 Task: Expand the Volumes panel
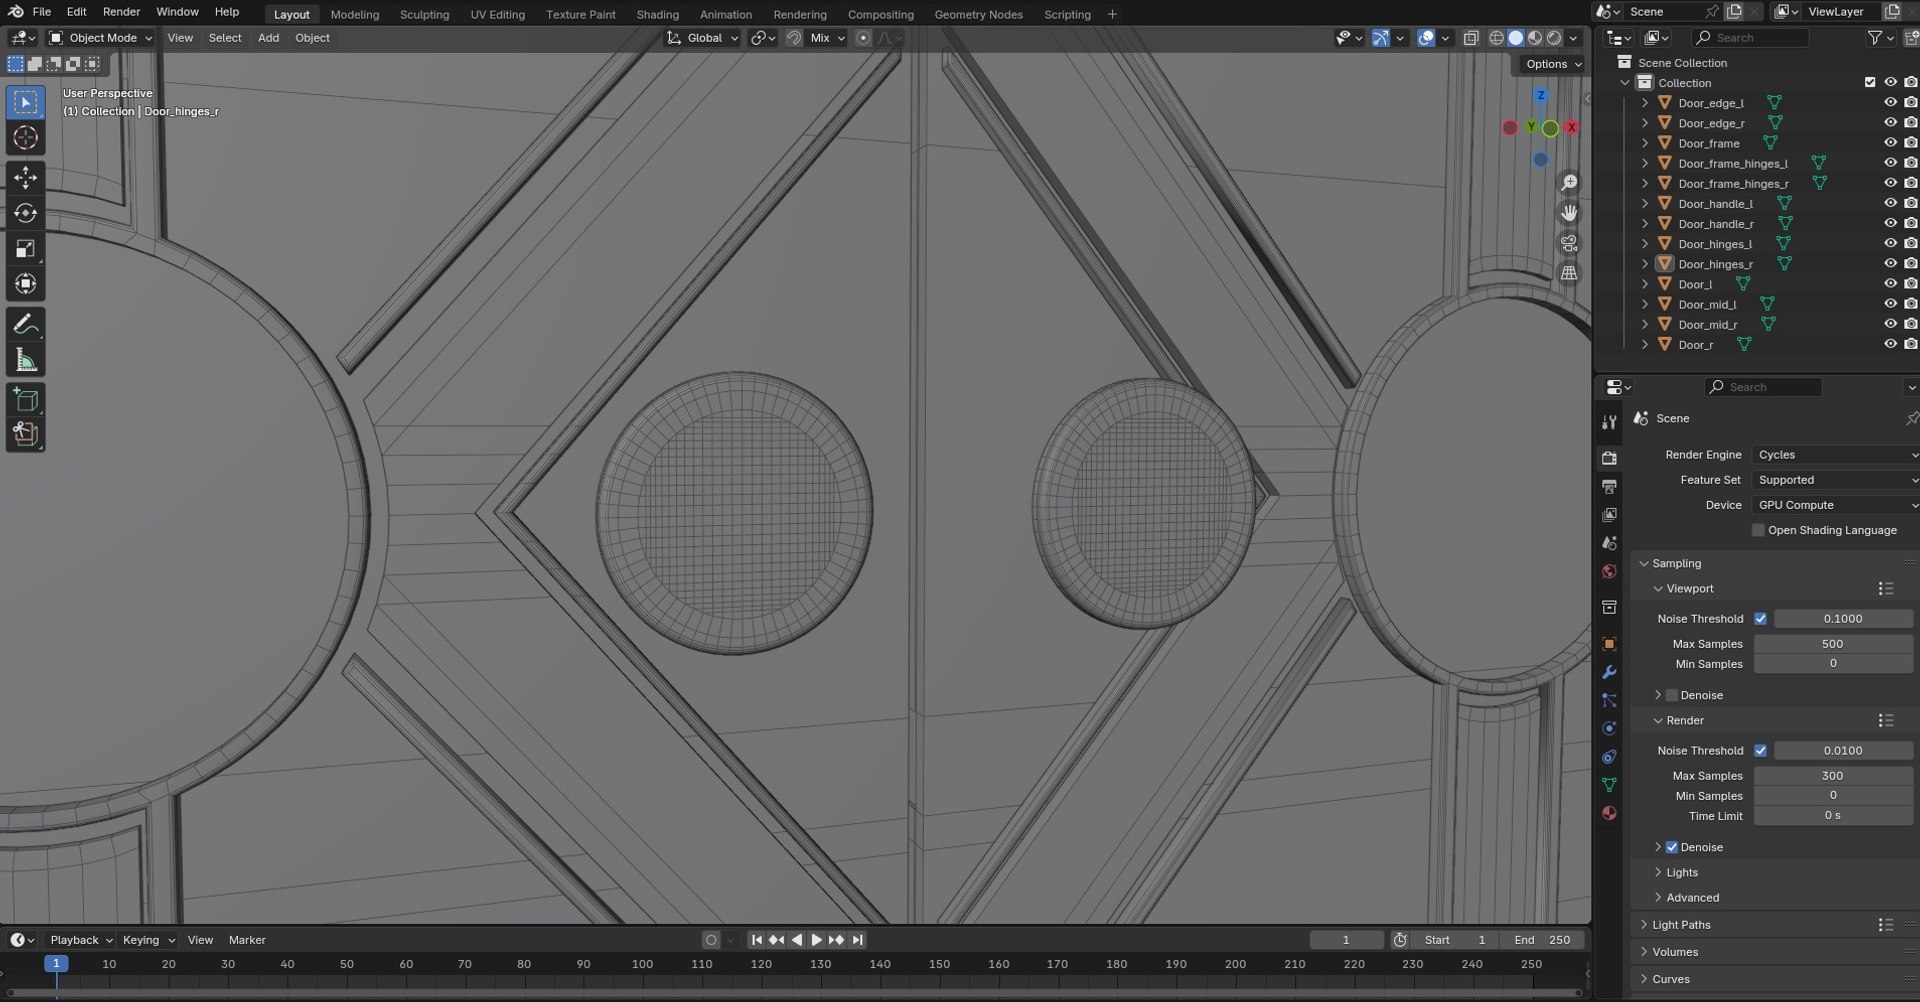click(1674, 952)
